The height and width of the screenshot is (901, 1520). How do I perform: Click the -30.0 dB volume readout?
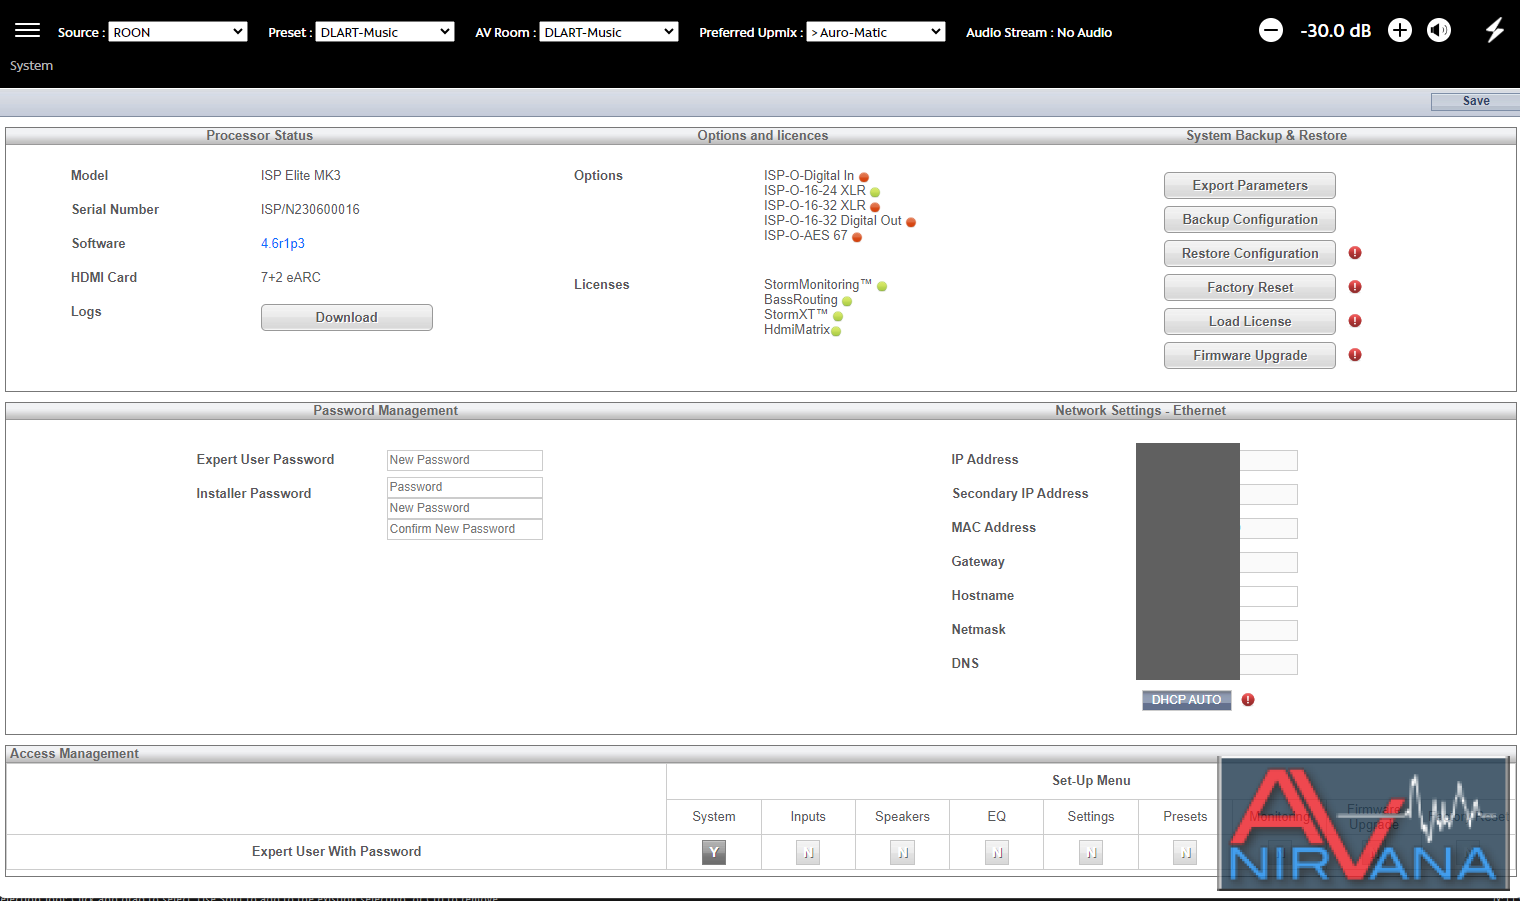[1335, 31]
